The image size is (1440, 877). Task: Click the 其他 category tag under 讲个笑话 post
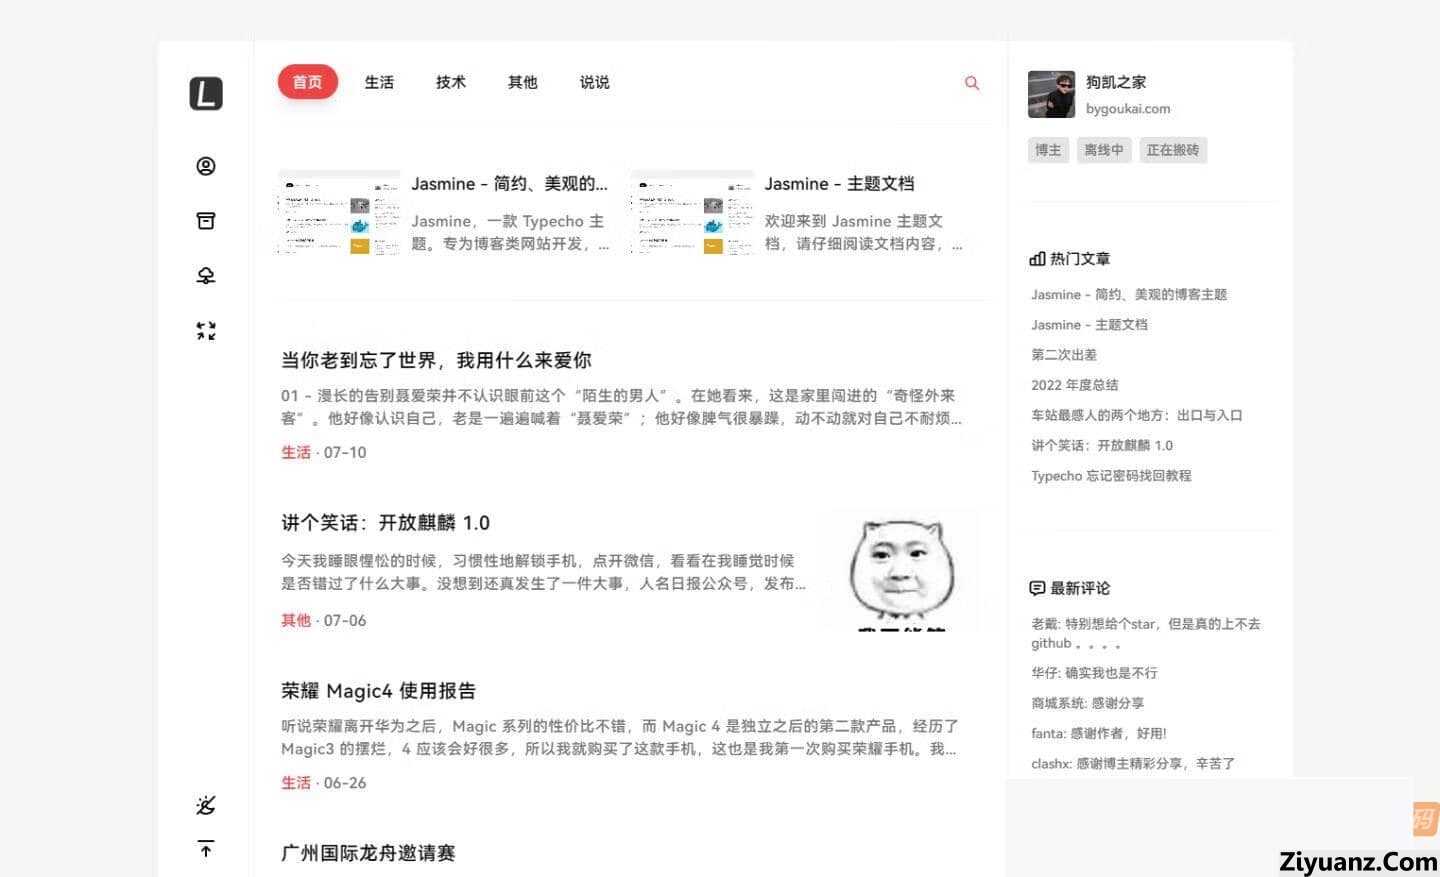296,620
